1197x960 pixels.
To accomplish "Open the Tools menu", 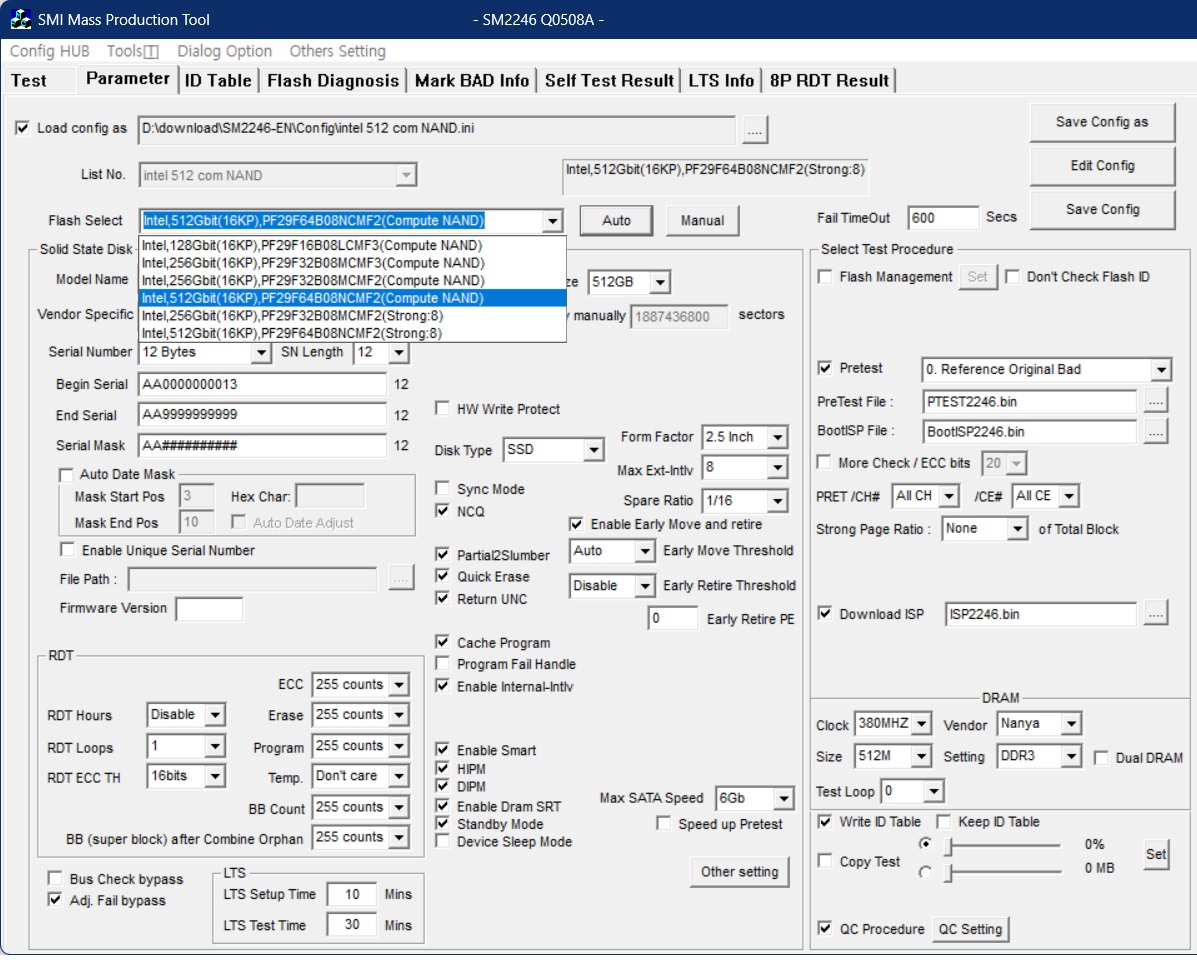I will coord(133,51).
